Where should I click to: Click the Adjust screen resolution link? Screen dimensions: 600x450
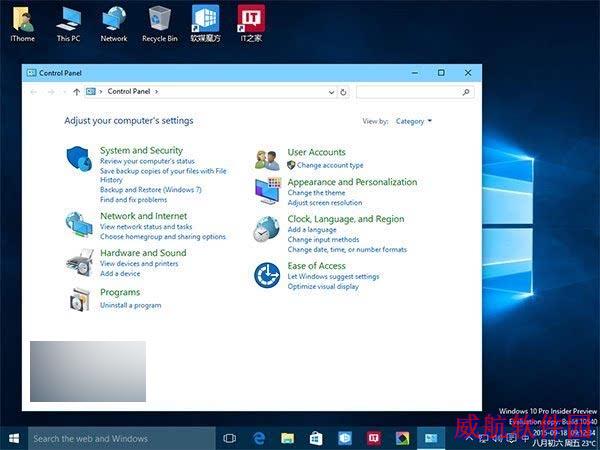[324, 202]
